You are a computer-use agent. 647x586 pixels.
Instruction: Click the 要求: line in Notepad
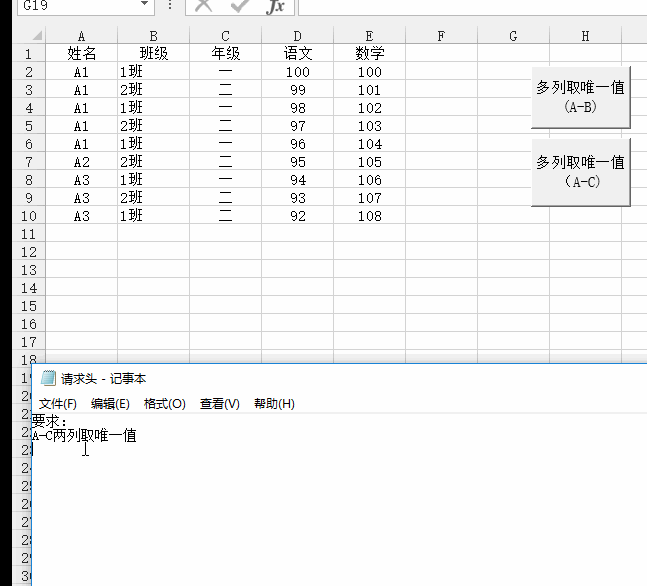coord(49,421)
